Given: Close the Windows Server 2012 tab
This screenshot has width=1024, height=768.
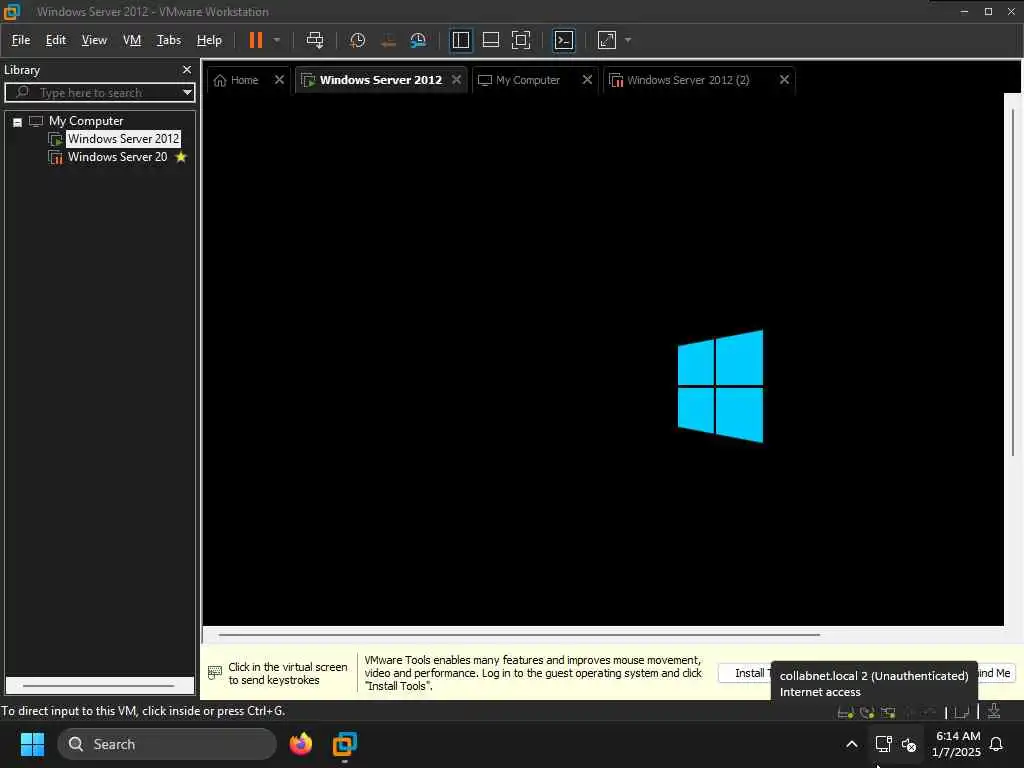Looking at the screenshot, I should 456,80.
